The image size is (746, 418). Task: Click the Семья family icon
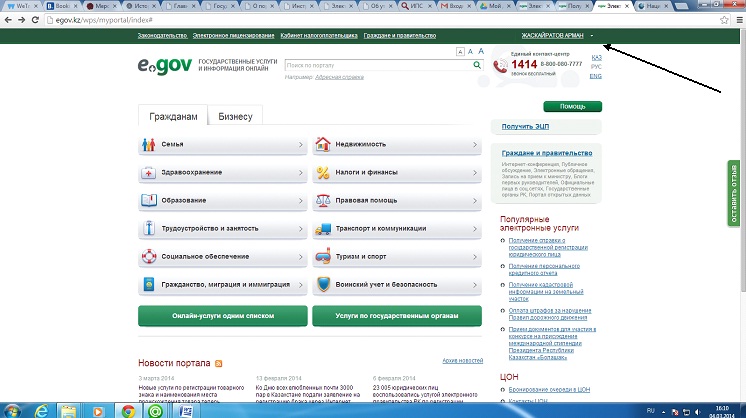point(148,145)
